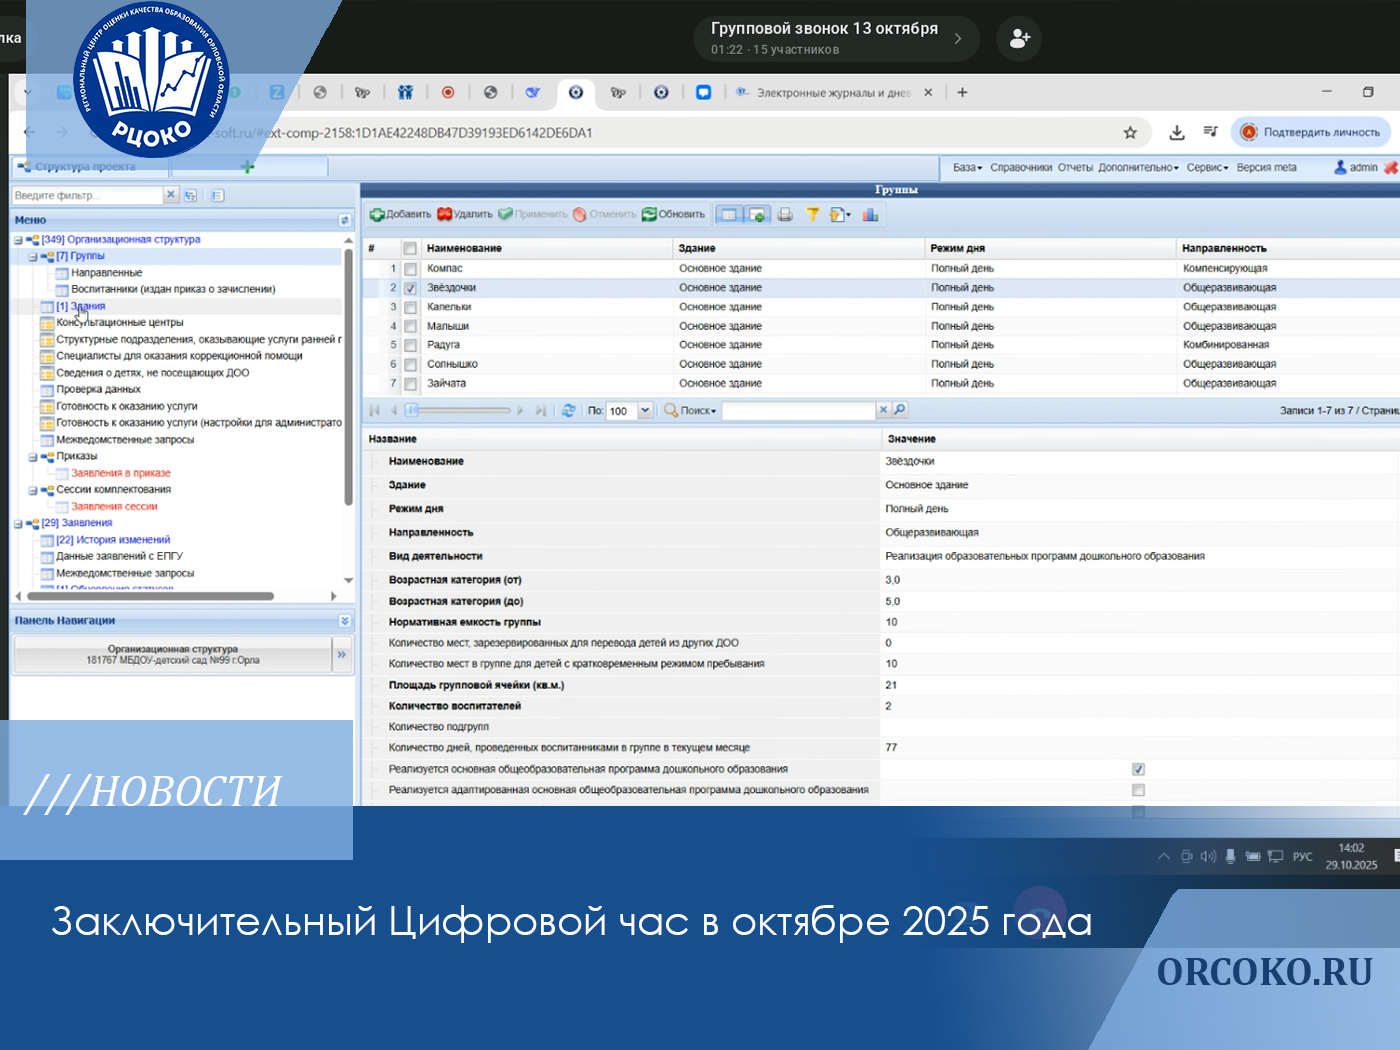The height and width of the screenshot is (1050, 1400).
Task: Bookmark the page with the star icon
Action: pyautogui.click(x=1130, y=132)
